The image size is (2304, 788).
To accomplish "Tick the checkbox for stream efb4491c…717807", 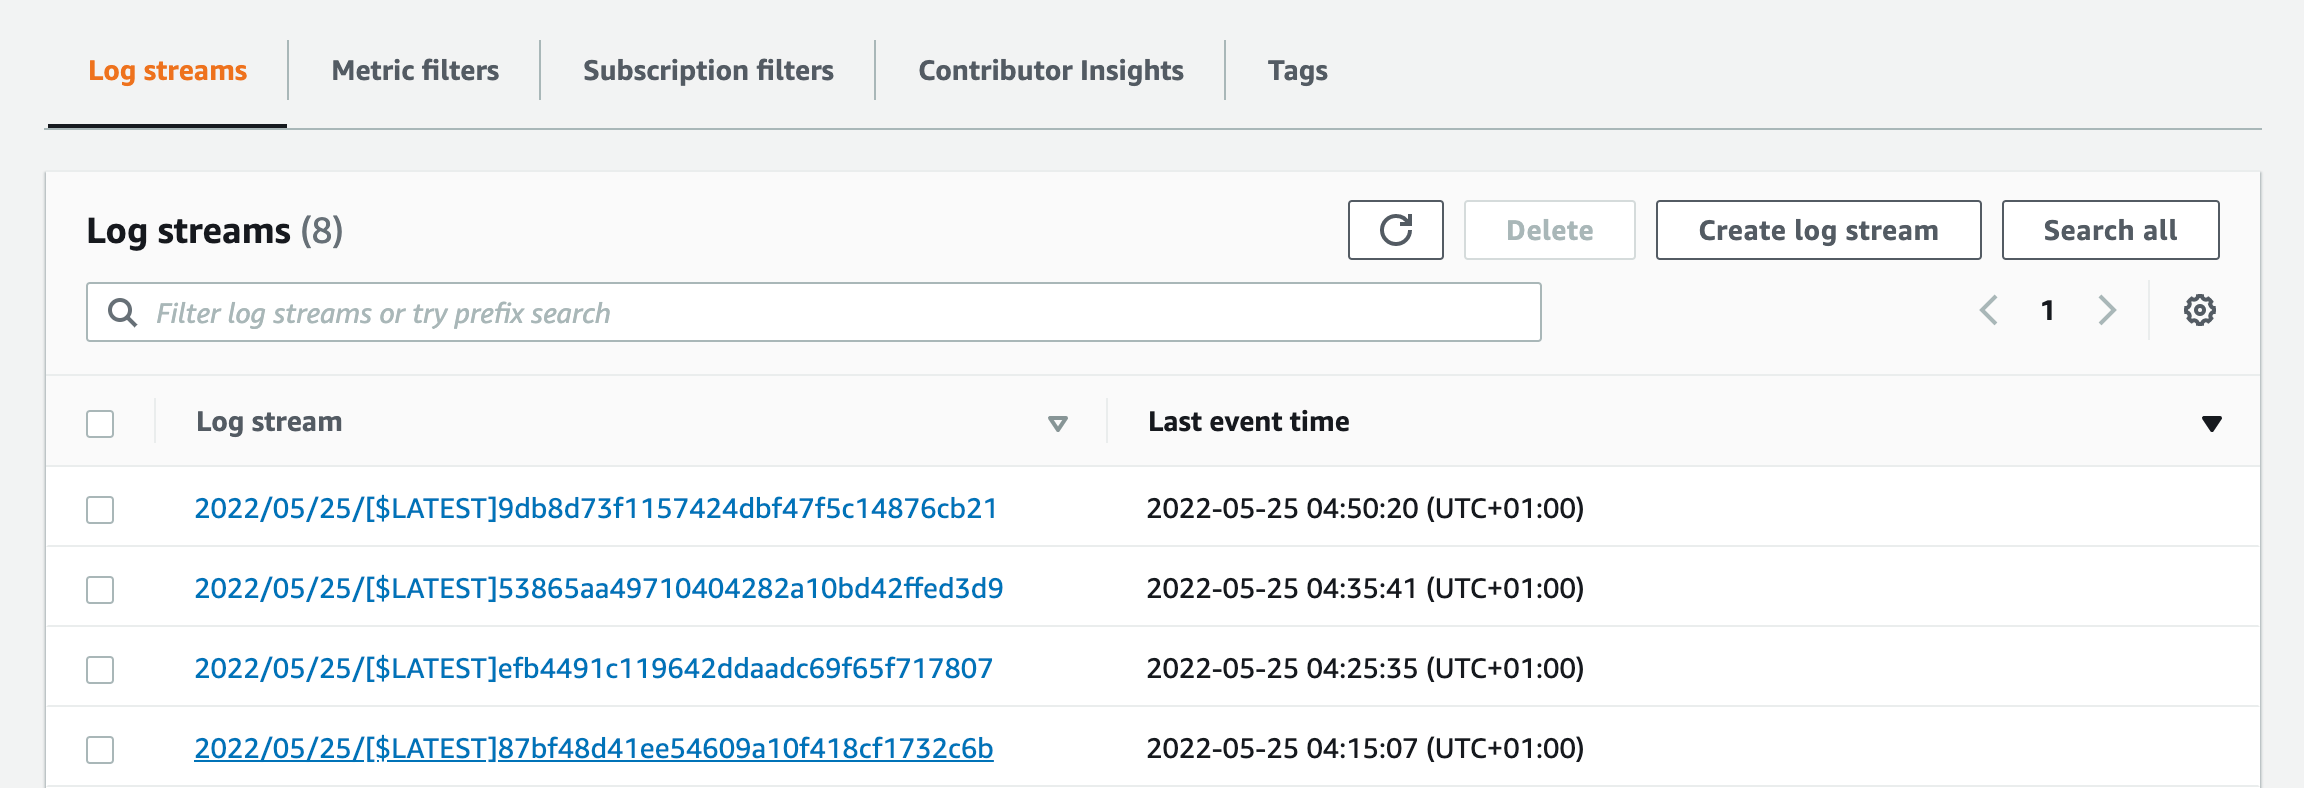I will pyautogui.click(x=100, y=670).
